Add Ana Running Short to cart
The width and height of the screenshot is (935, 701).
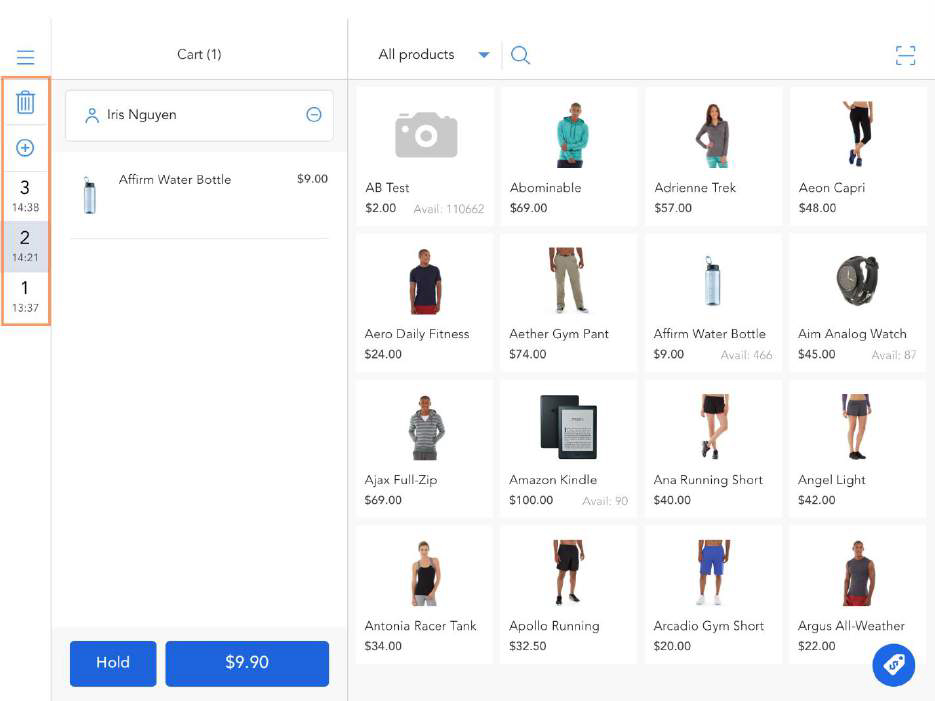coord(713,449)
